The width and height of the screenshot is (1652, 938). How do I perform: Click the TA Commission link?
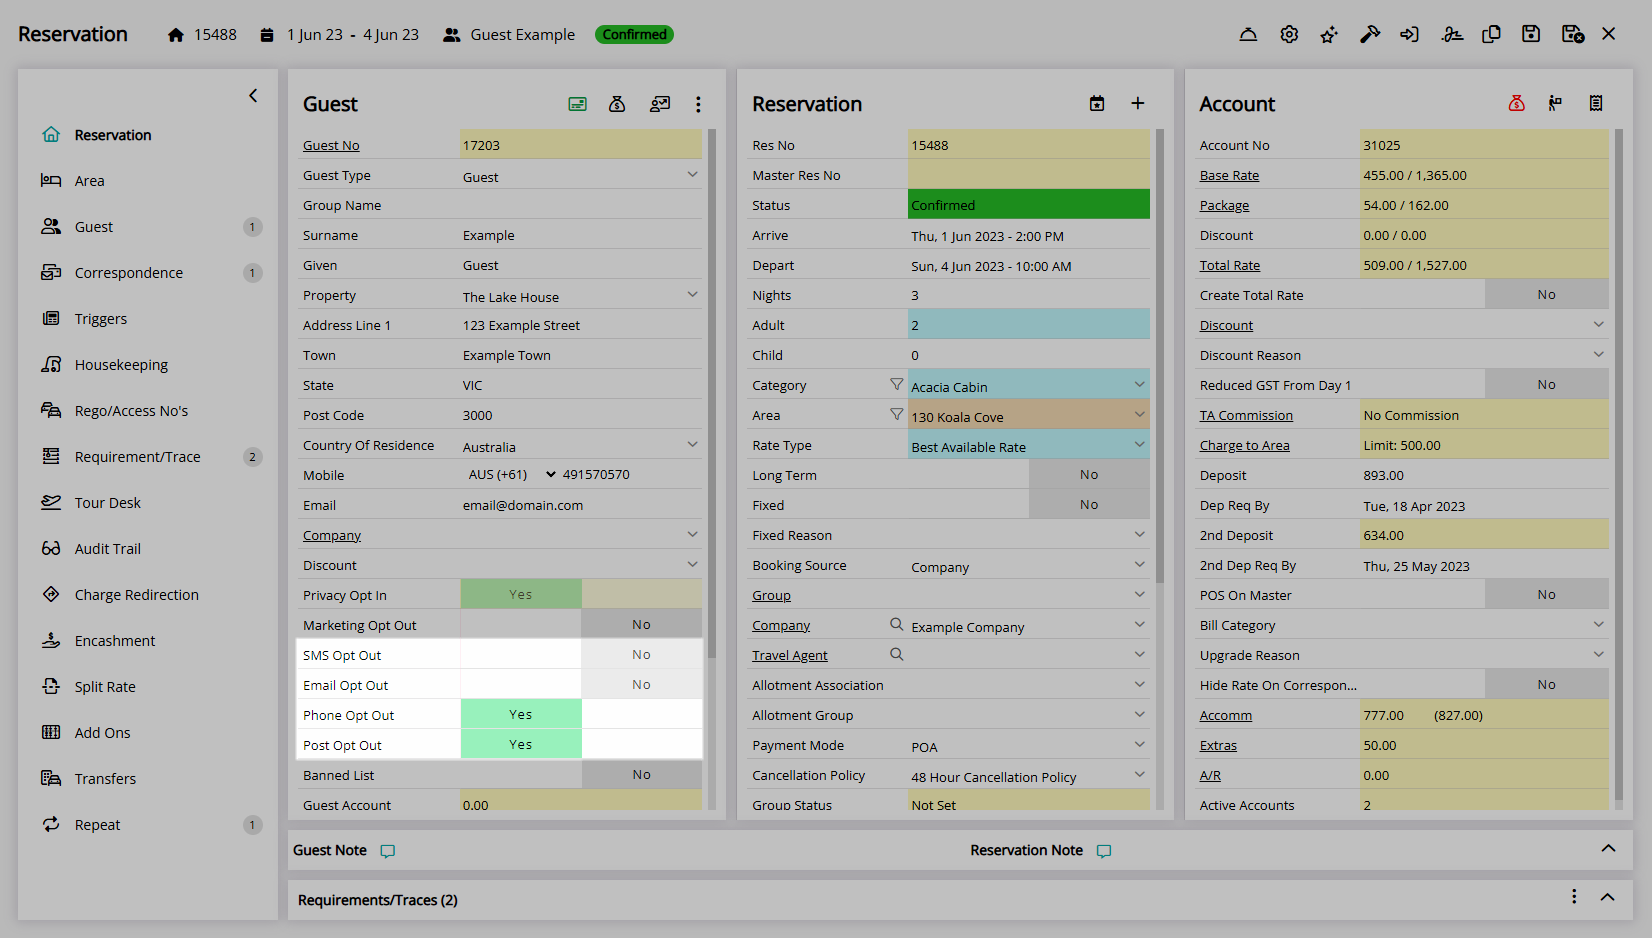[x=1246, y=415]
